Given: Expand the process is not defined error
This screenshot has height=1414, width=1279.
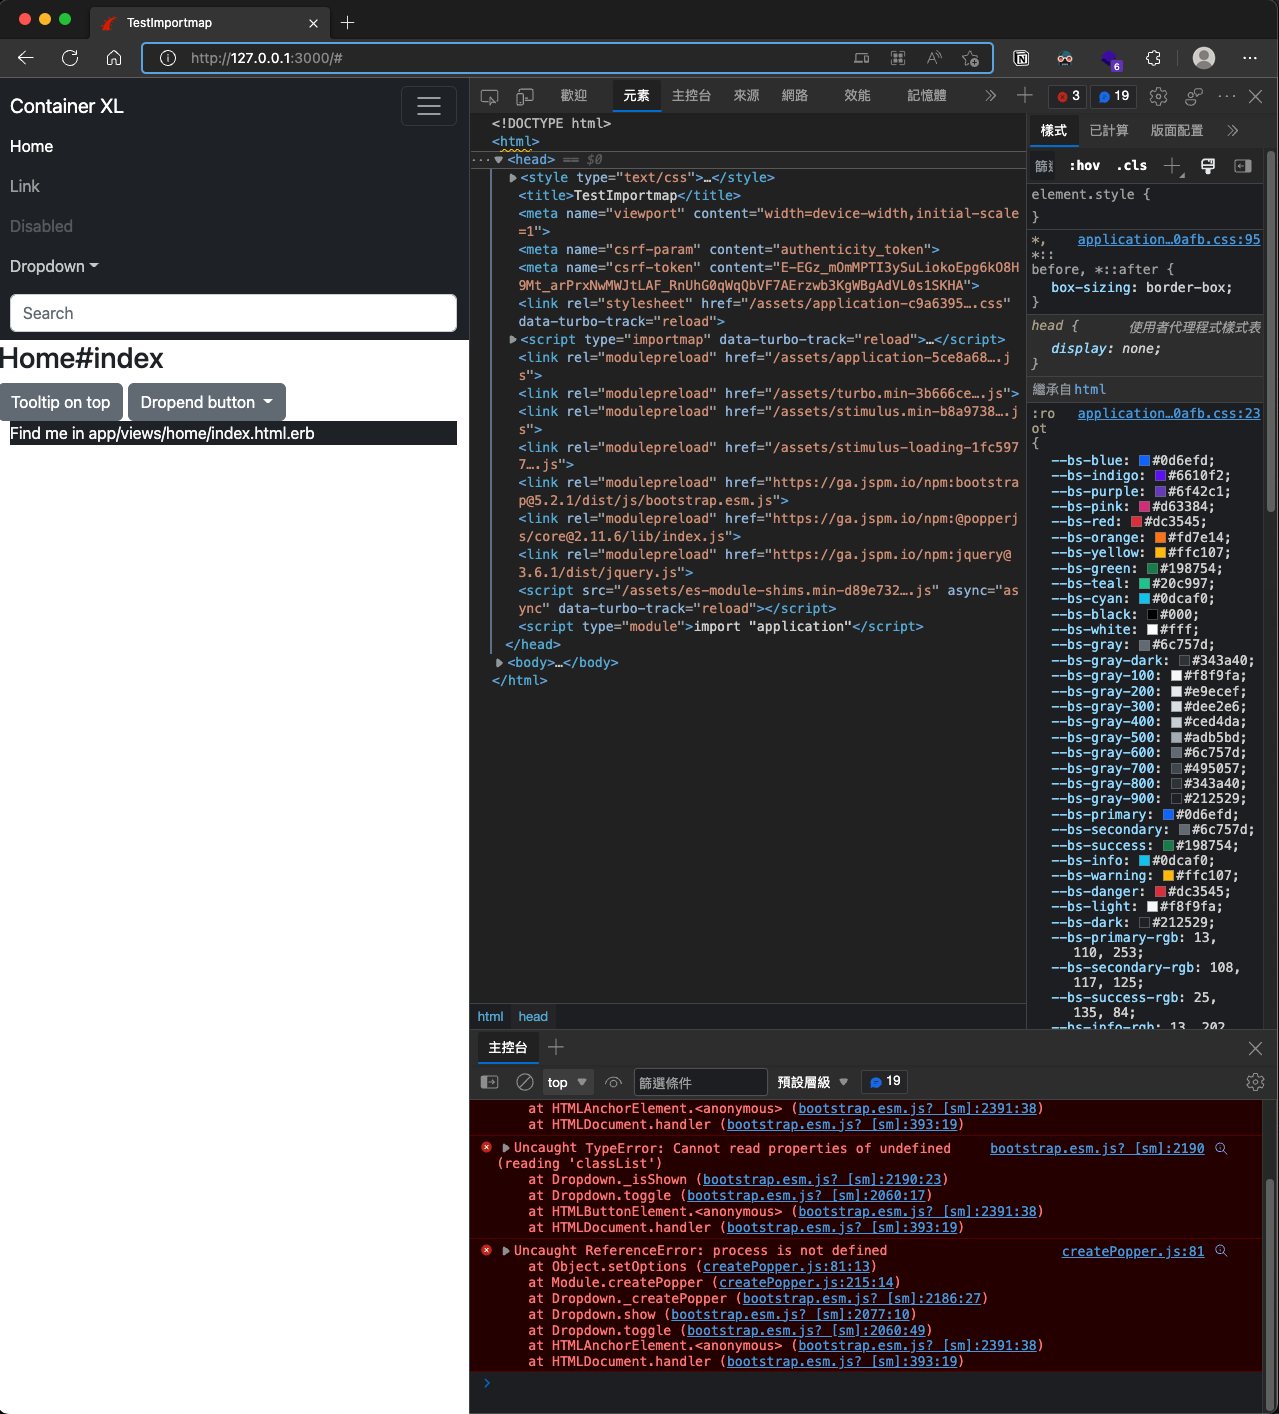Looking at the screenshot, I should click(506, 1251).
